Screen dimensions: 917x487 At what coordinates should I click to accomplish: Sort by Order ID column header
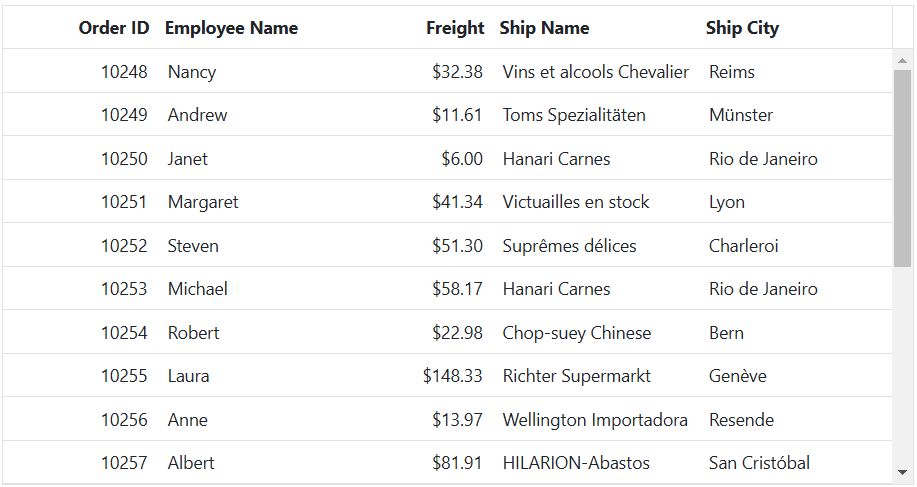[113, 28]
